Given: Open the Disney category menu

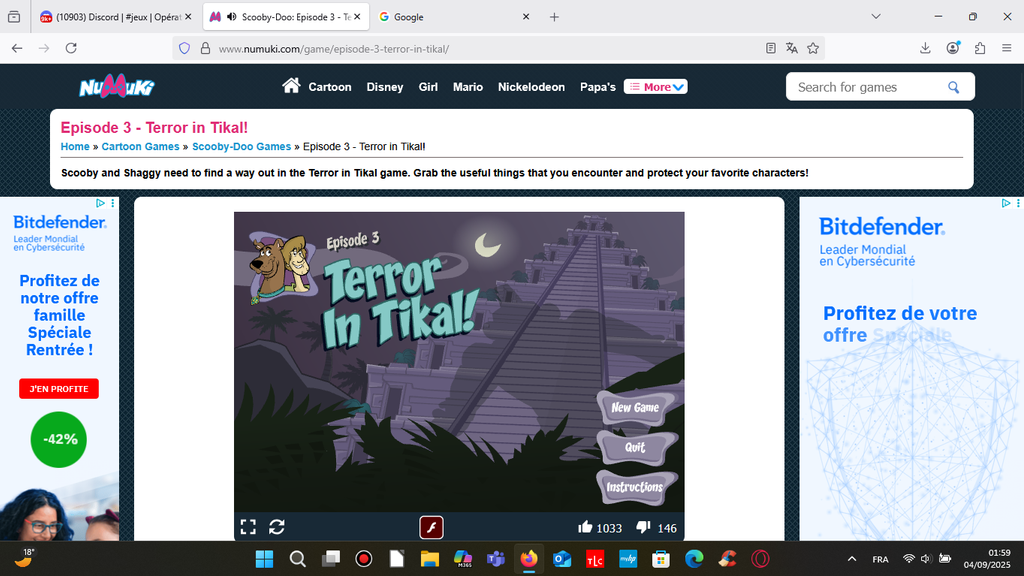Looking at the screenshot, I should click(x=384, y=87).
